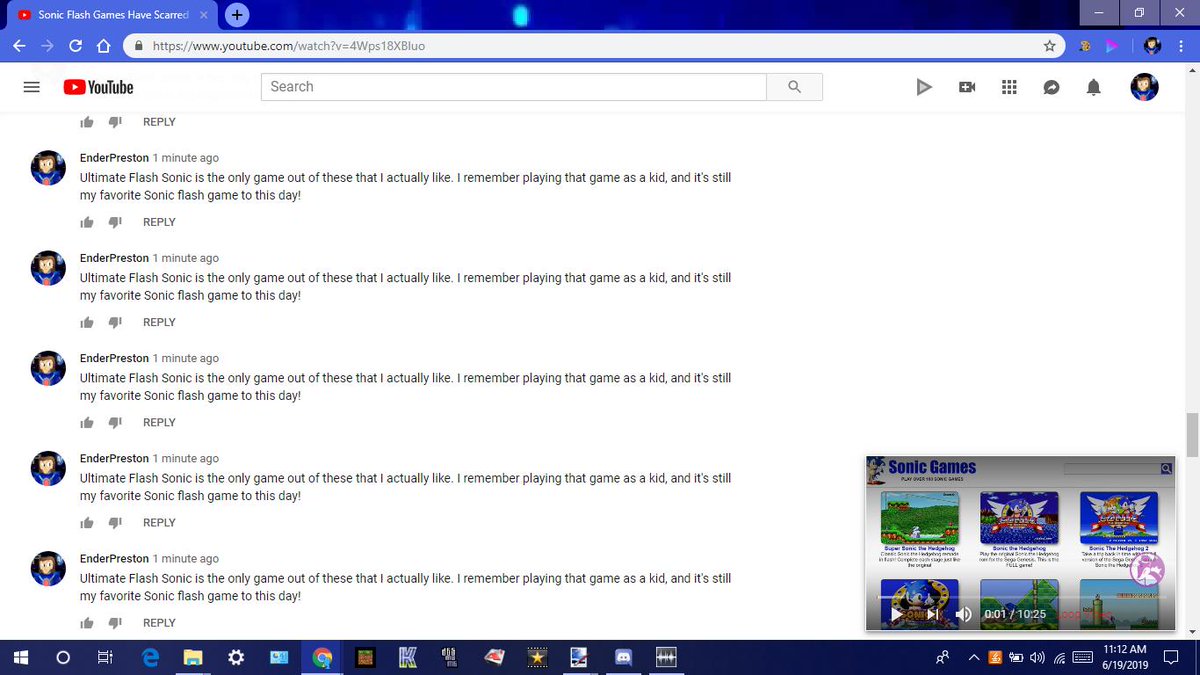Image resolution: width=1200 pixels, height=675 pixels.
Task: Open File Explorer from taskbar
Action: coord(193,657)
